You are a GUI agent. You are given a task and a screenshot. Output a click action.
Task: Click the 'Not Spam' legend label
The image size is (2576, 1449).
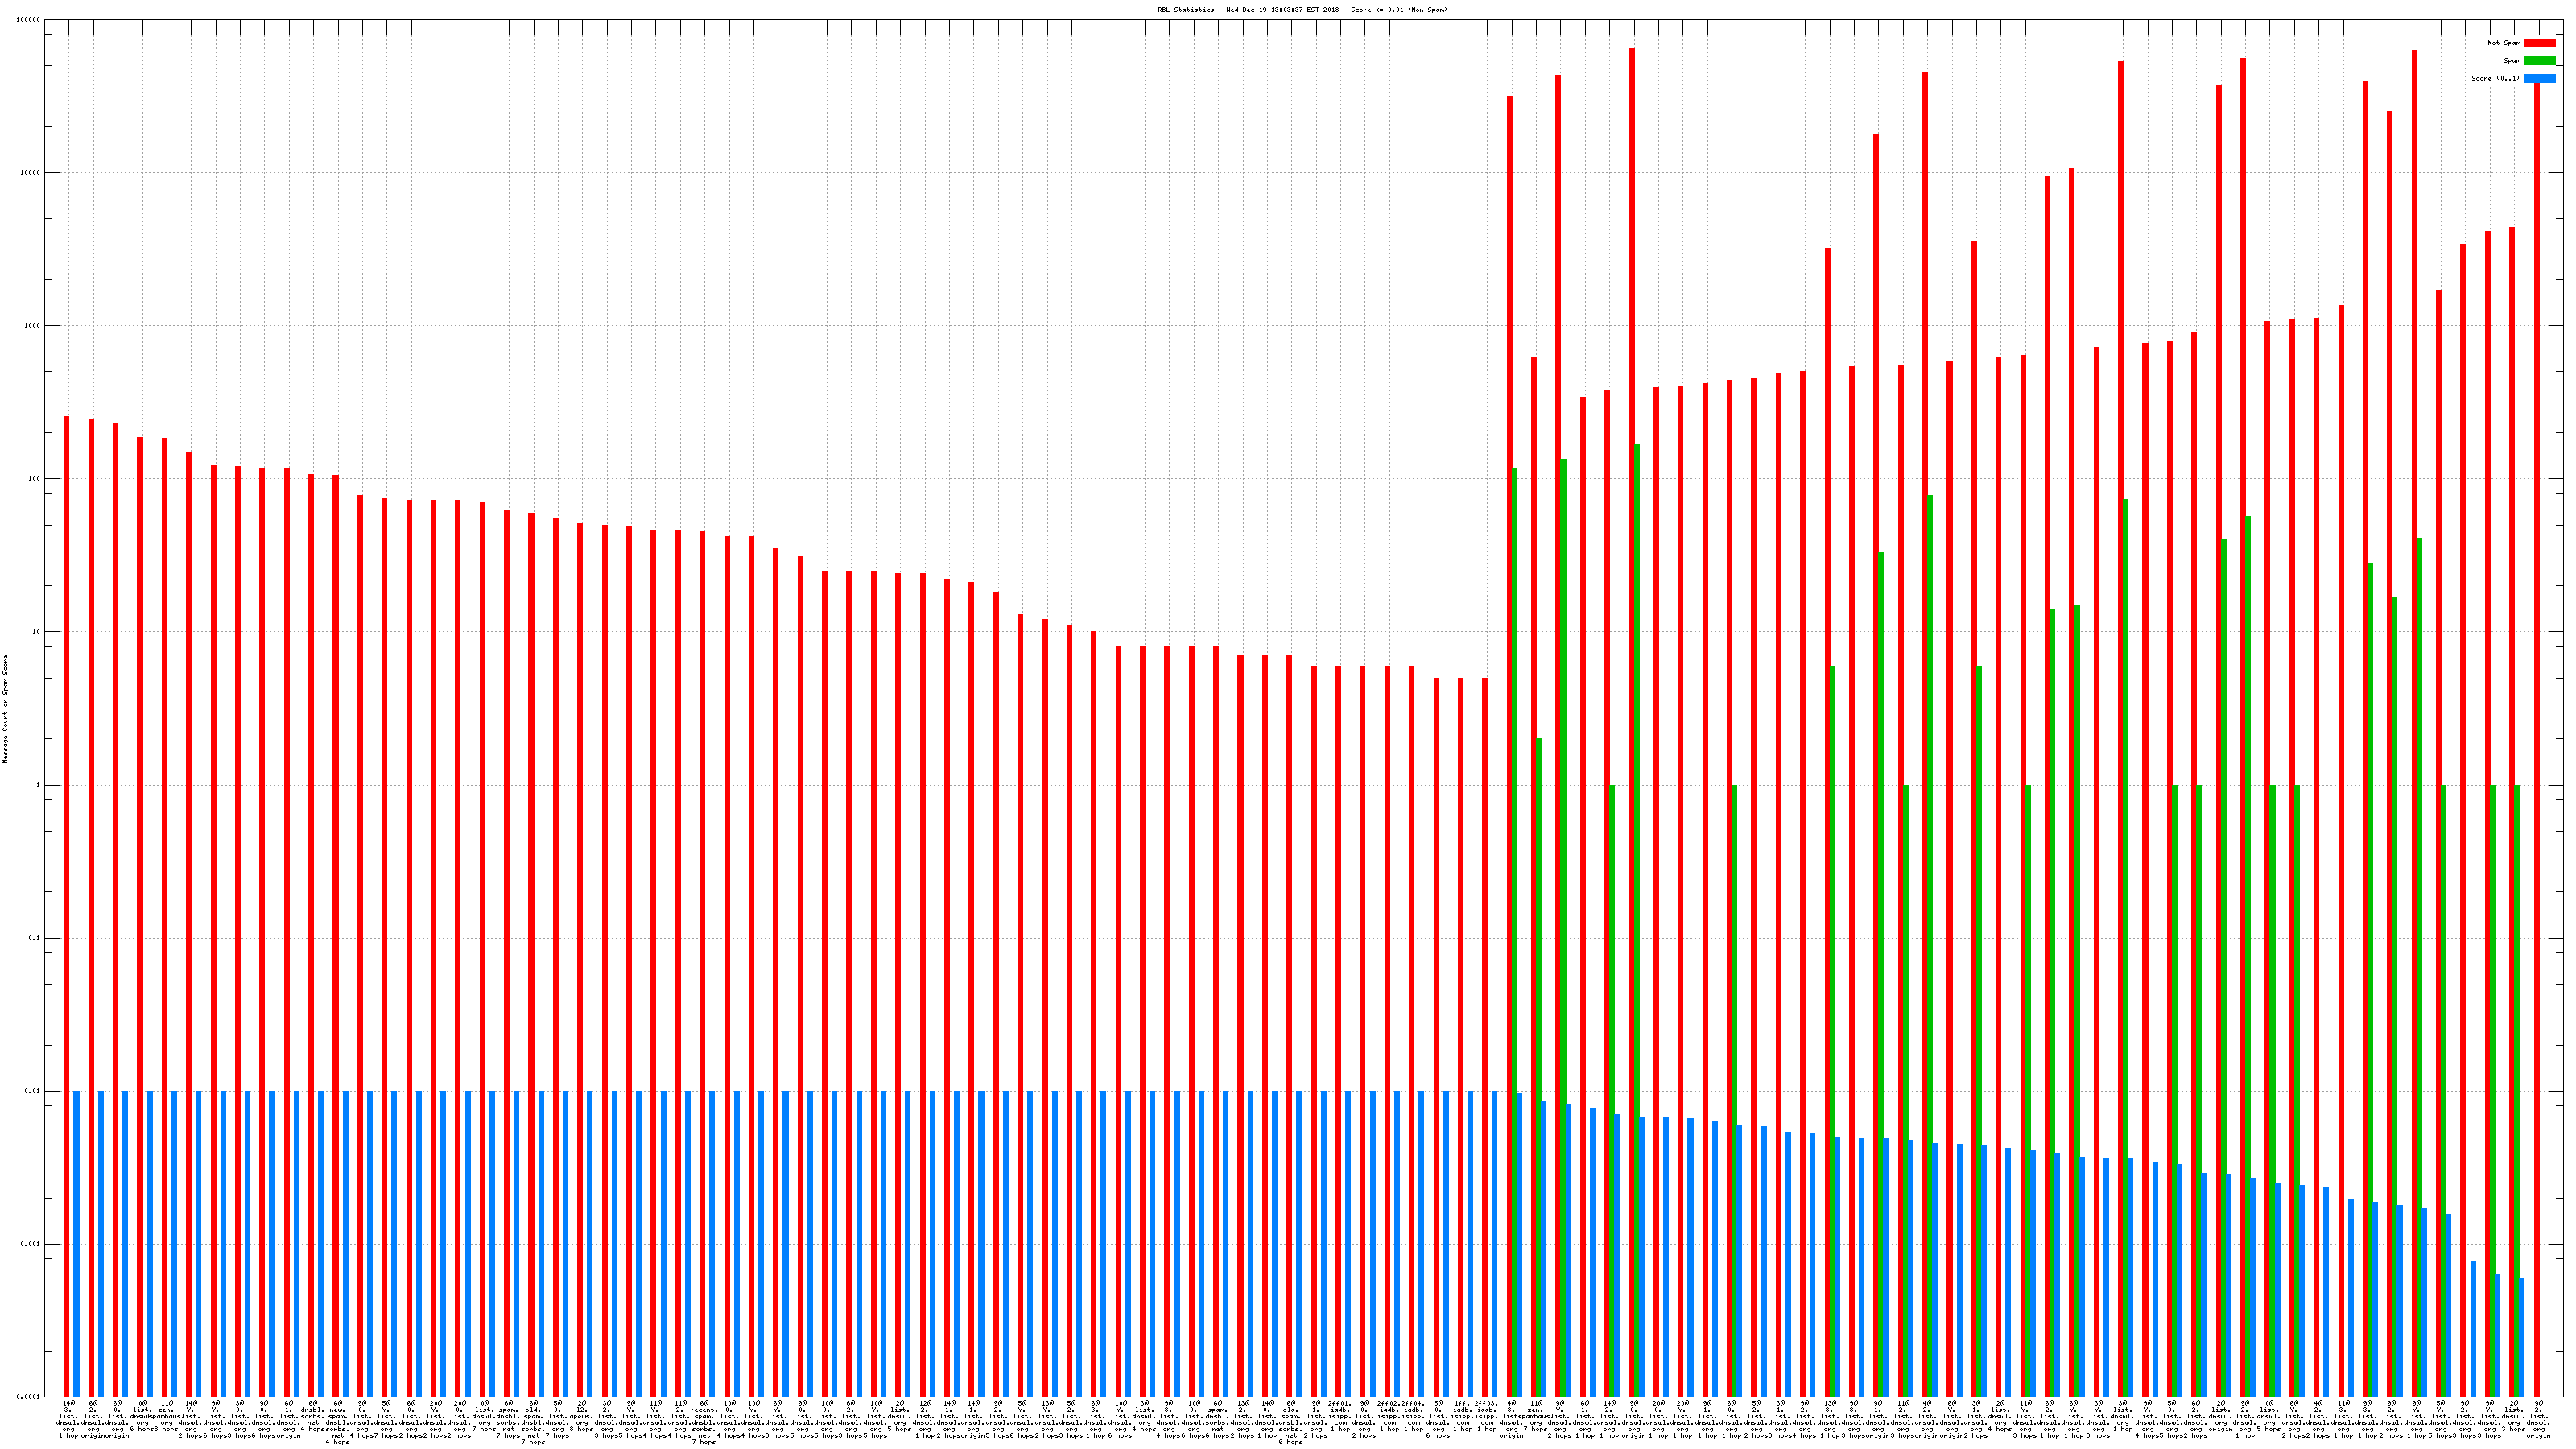coord(2504,43)
